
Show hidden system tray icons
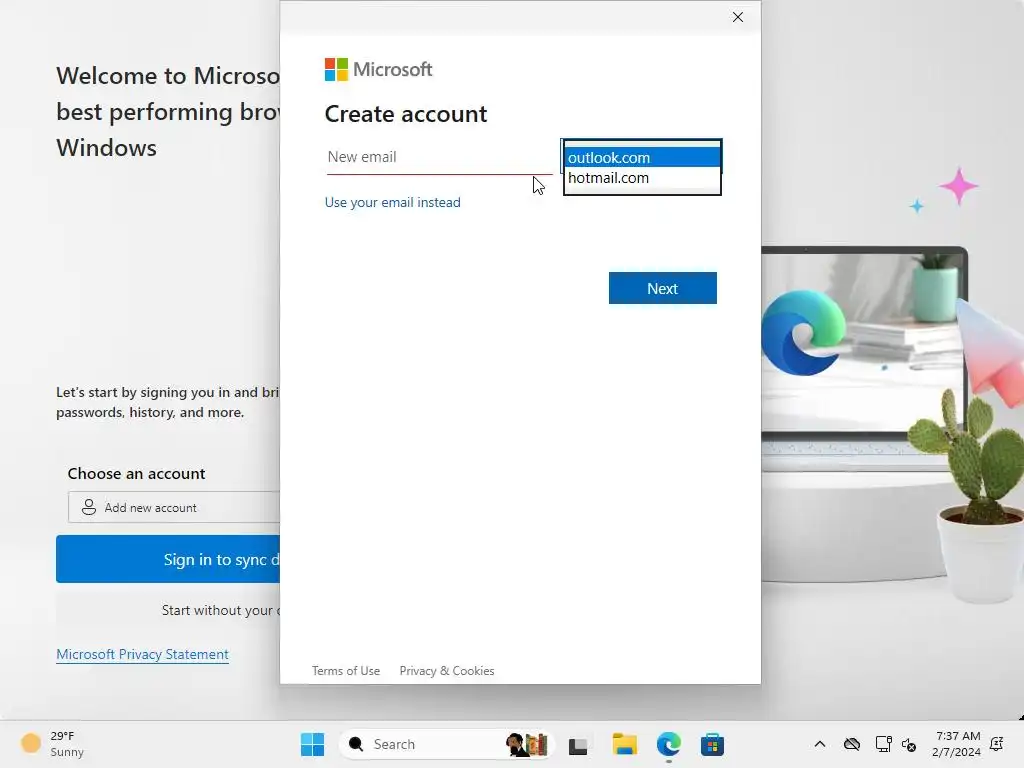pos(820,744)
